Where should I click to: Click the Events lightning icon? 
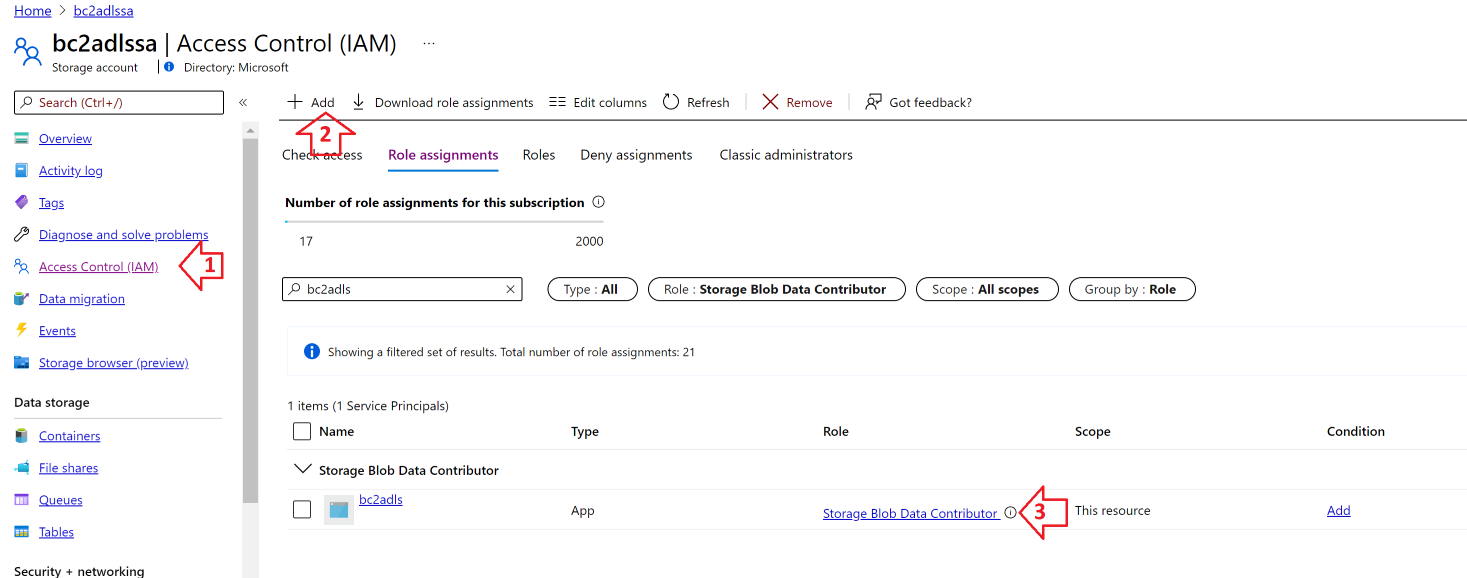(x=22, y=330)
